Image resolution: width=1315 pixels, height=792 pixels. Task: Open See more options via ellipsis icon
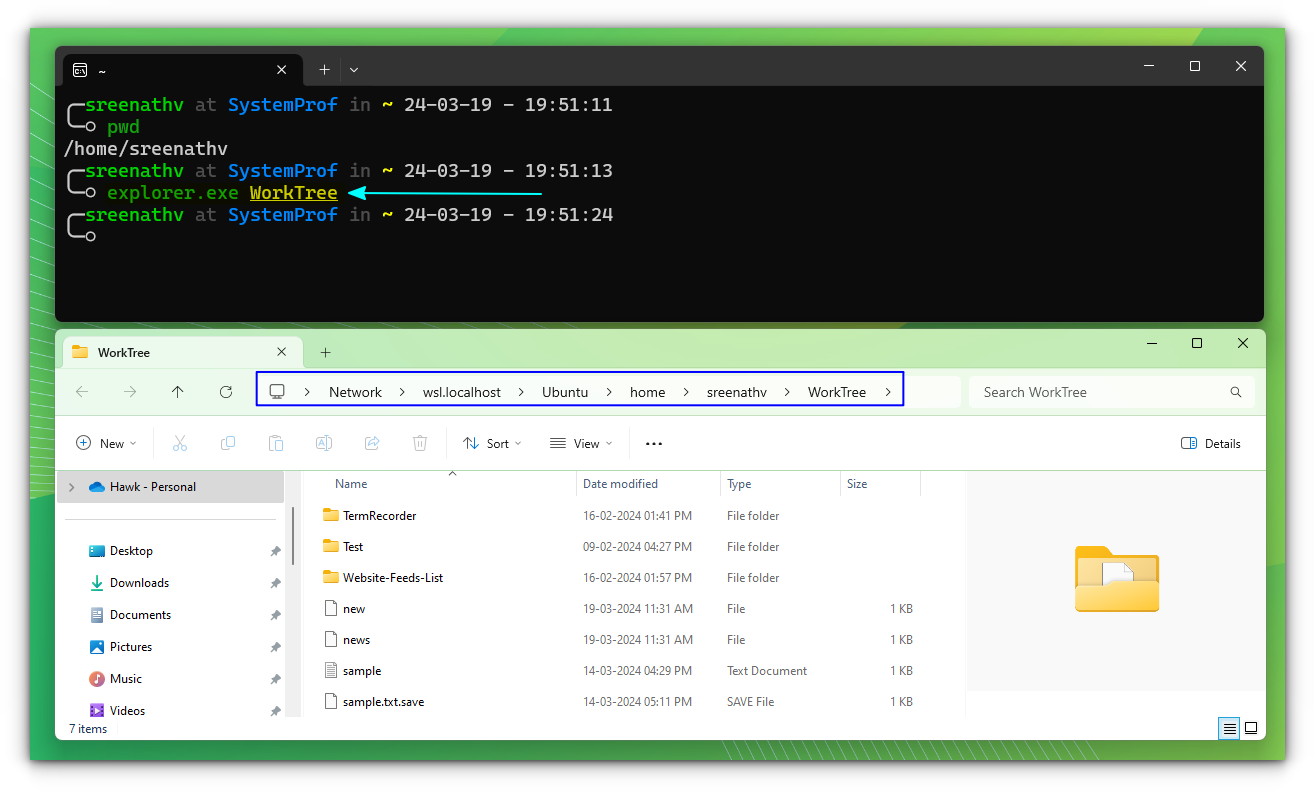653,443
